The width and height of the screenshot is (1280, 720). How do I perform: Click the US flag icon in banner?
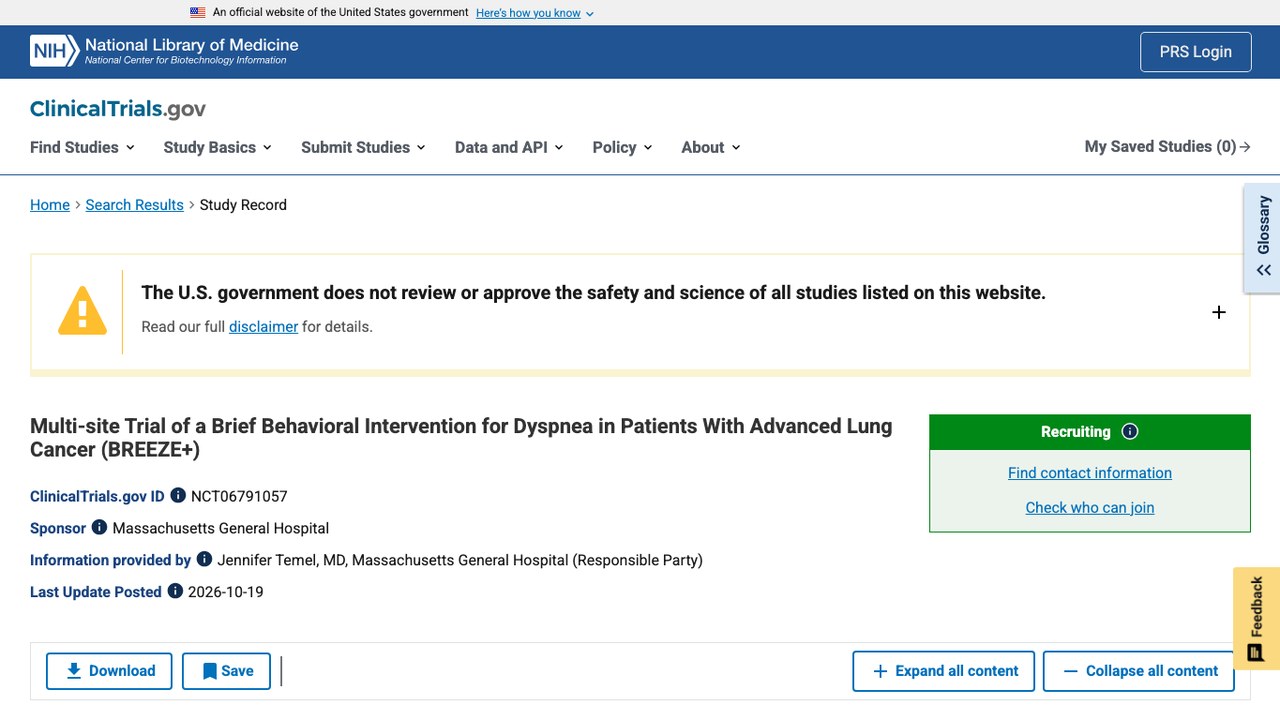198,13
